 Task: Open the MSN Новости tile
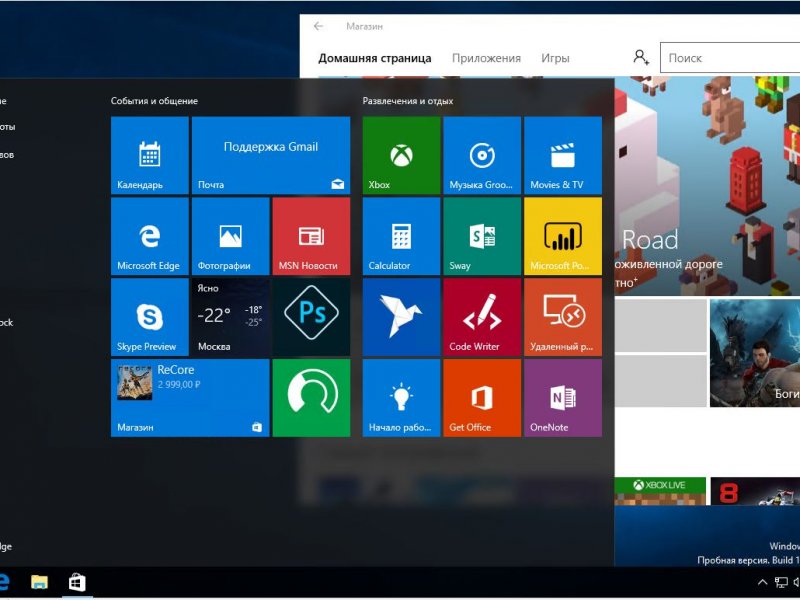(311, 236)
